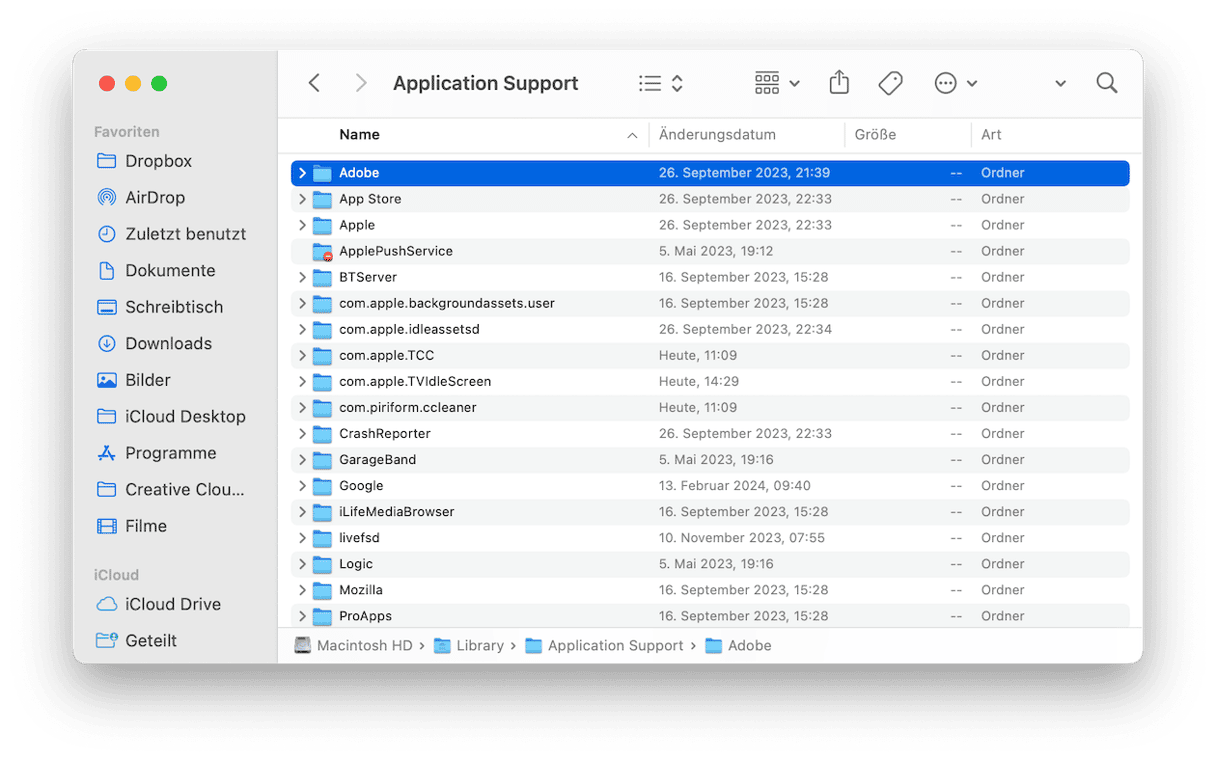Open the grouping options dropdown
Viewport: 1216px width, 760px height.
[777, 84]
